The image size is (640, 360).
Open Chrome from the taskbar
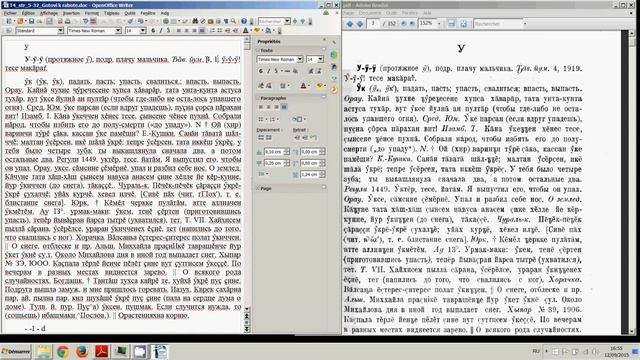point(62,351)
